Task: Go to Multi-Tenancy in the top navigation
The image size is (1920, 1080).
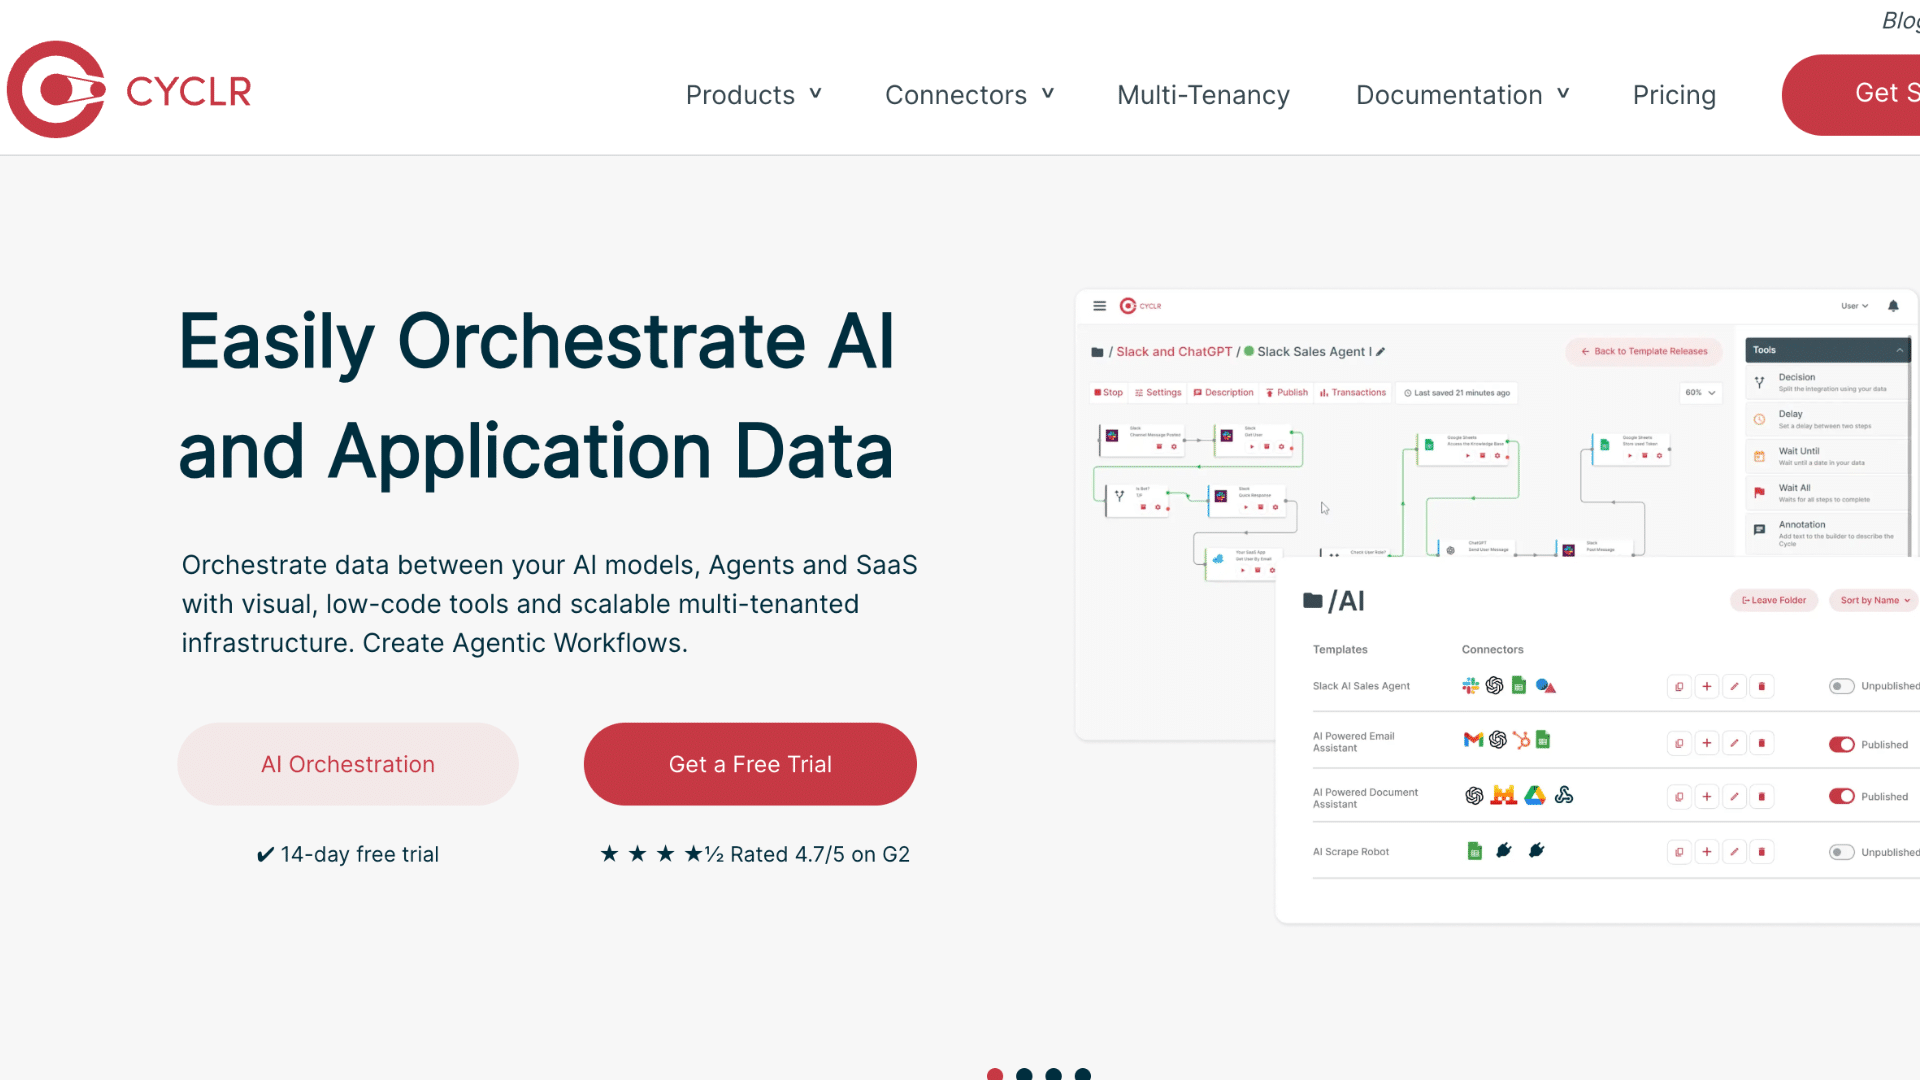Action: [x=1202, y=95]
